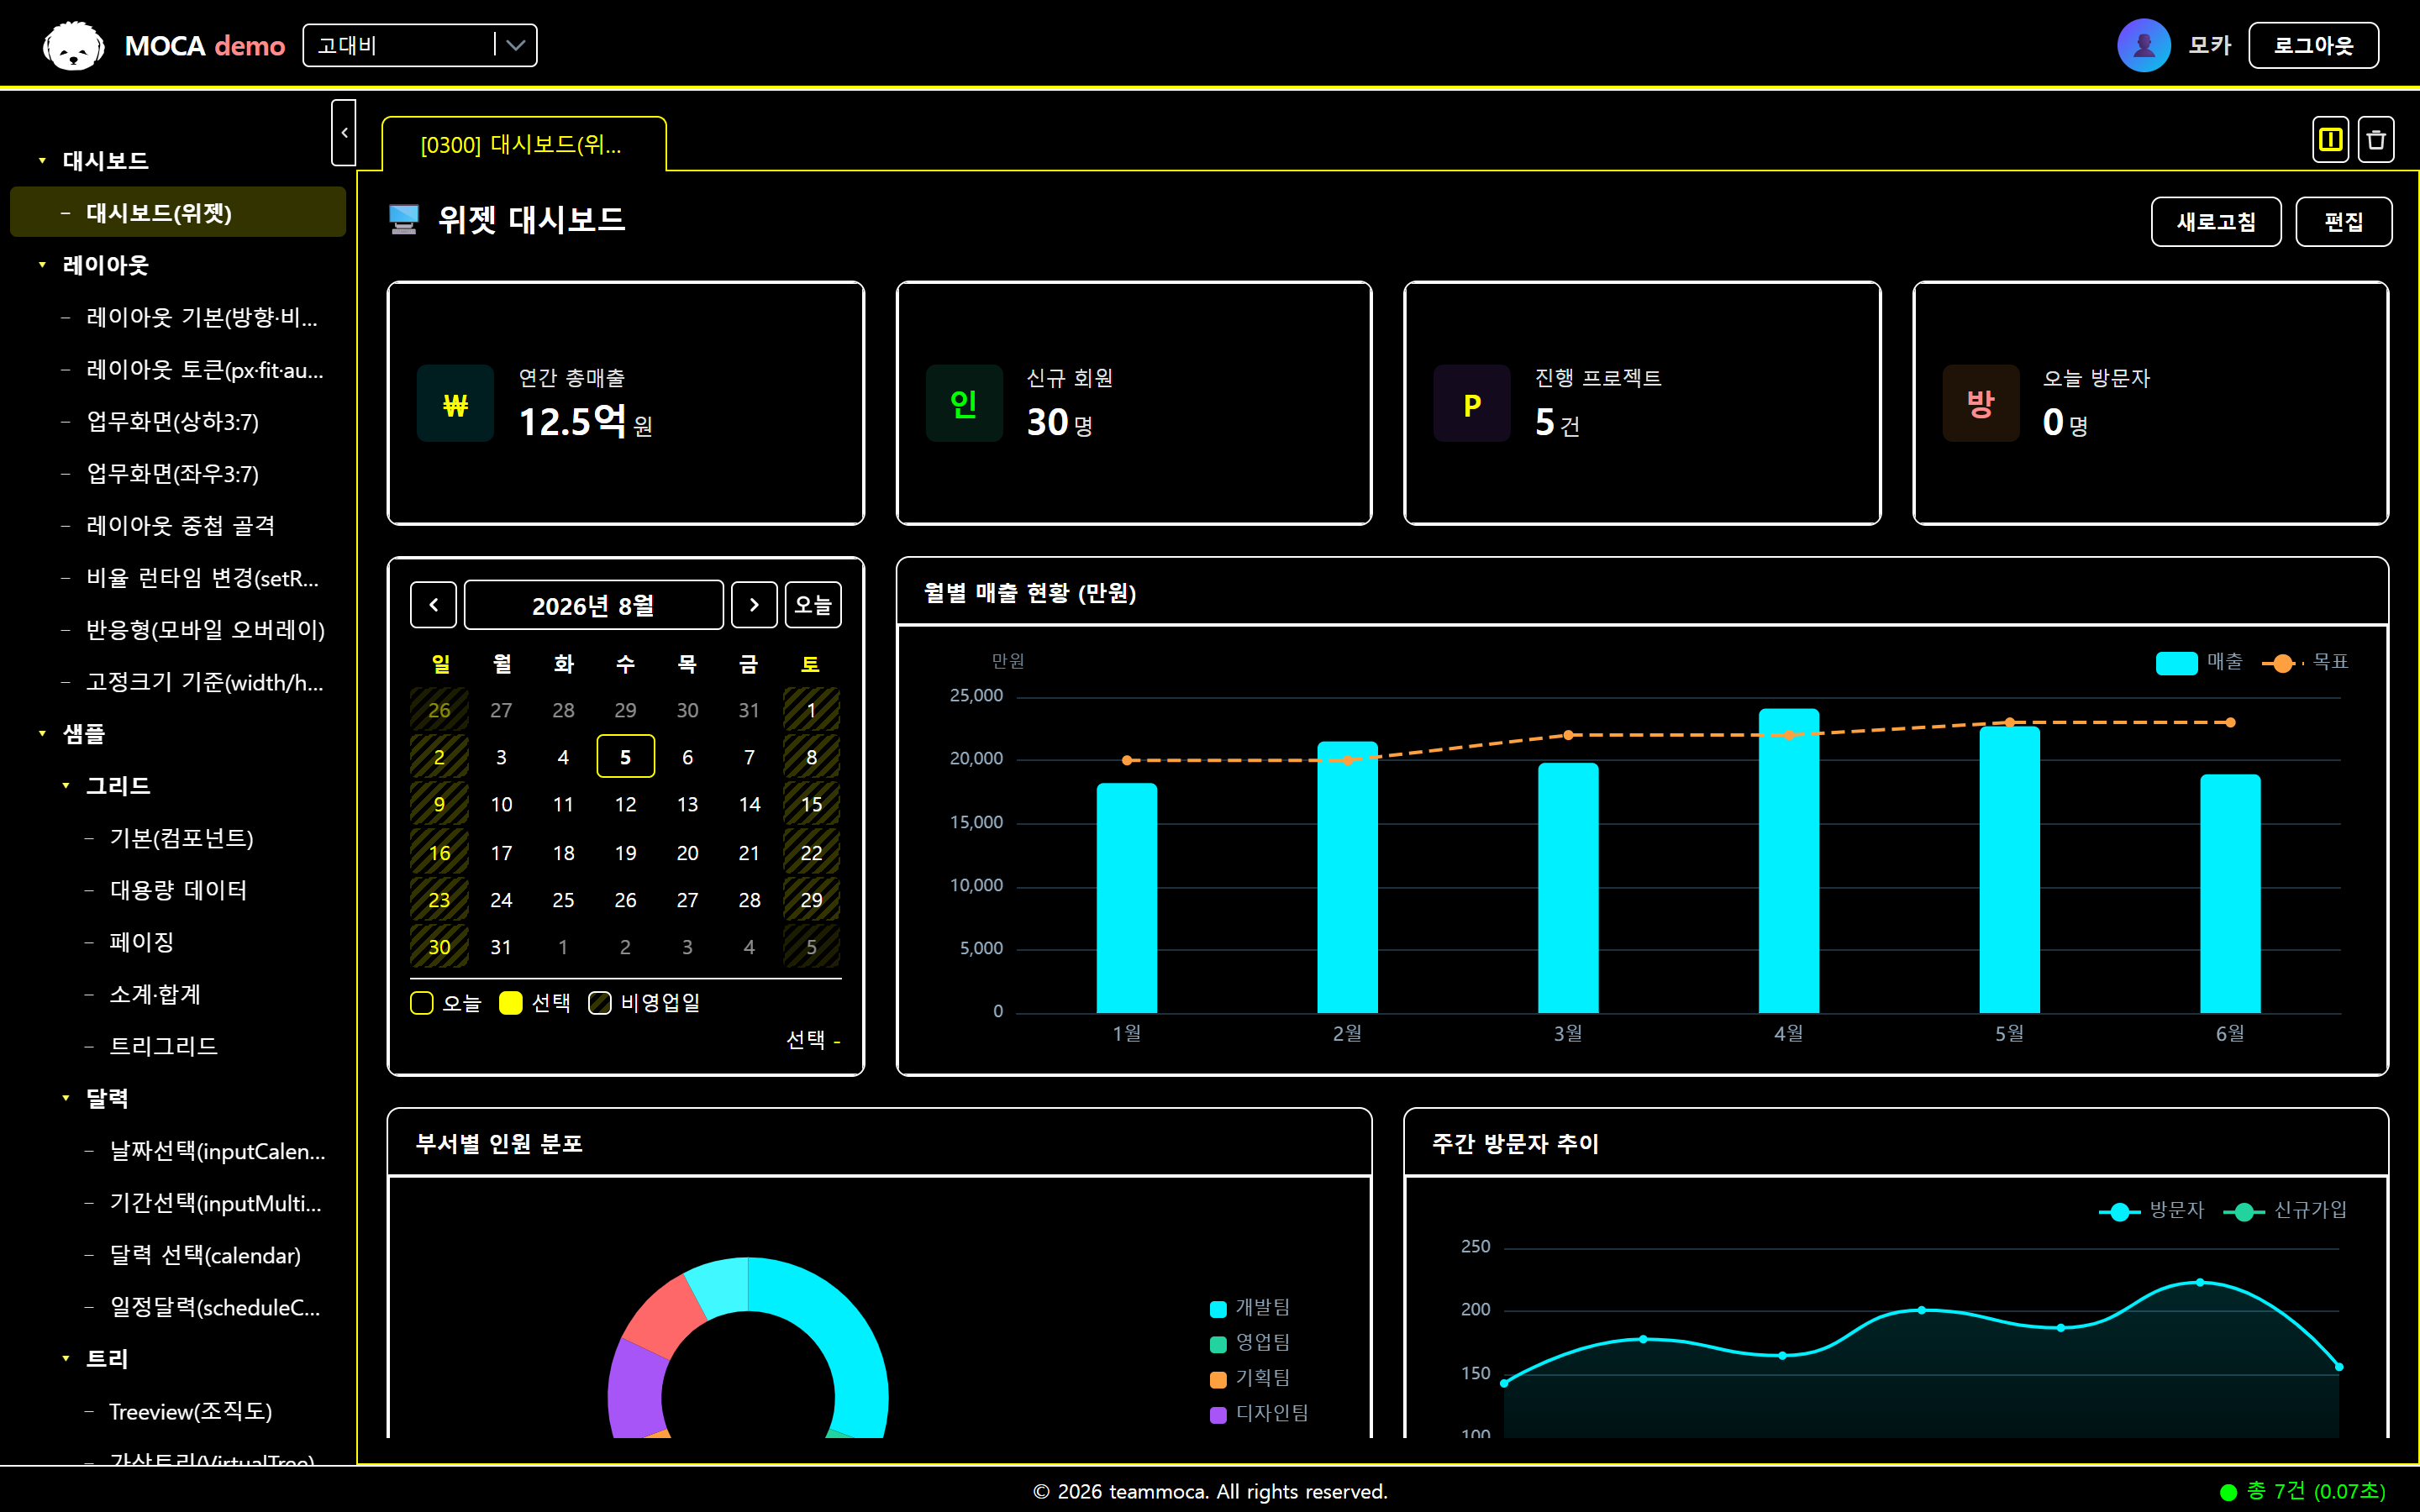Toggle 개발팀 in the donut legend

coord(1250,1308)
